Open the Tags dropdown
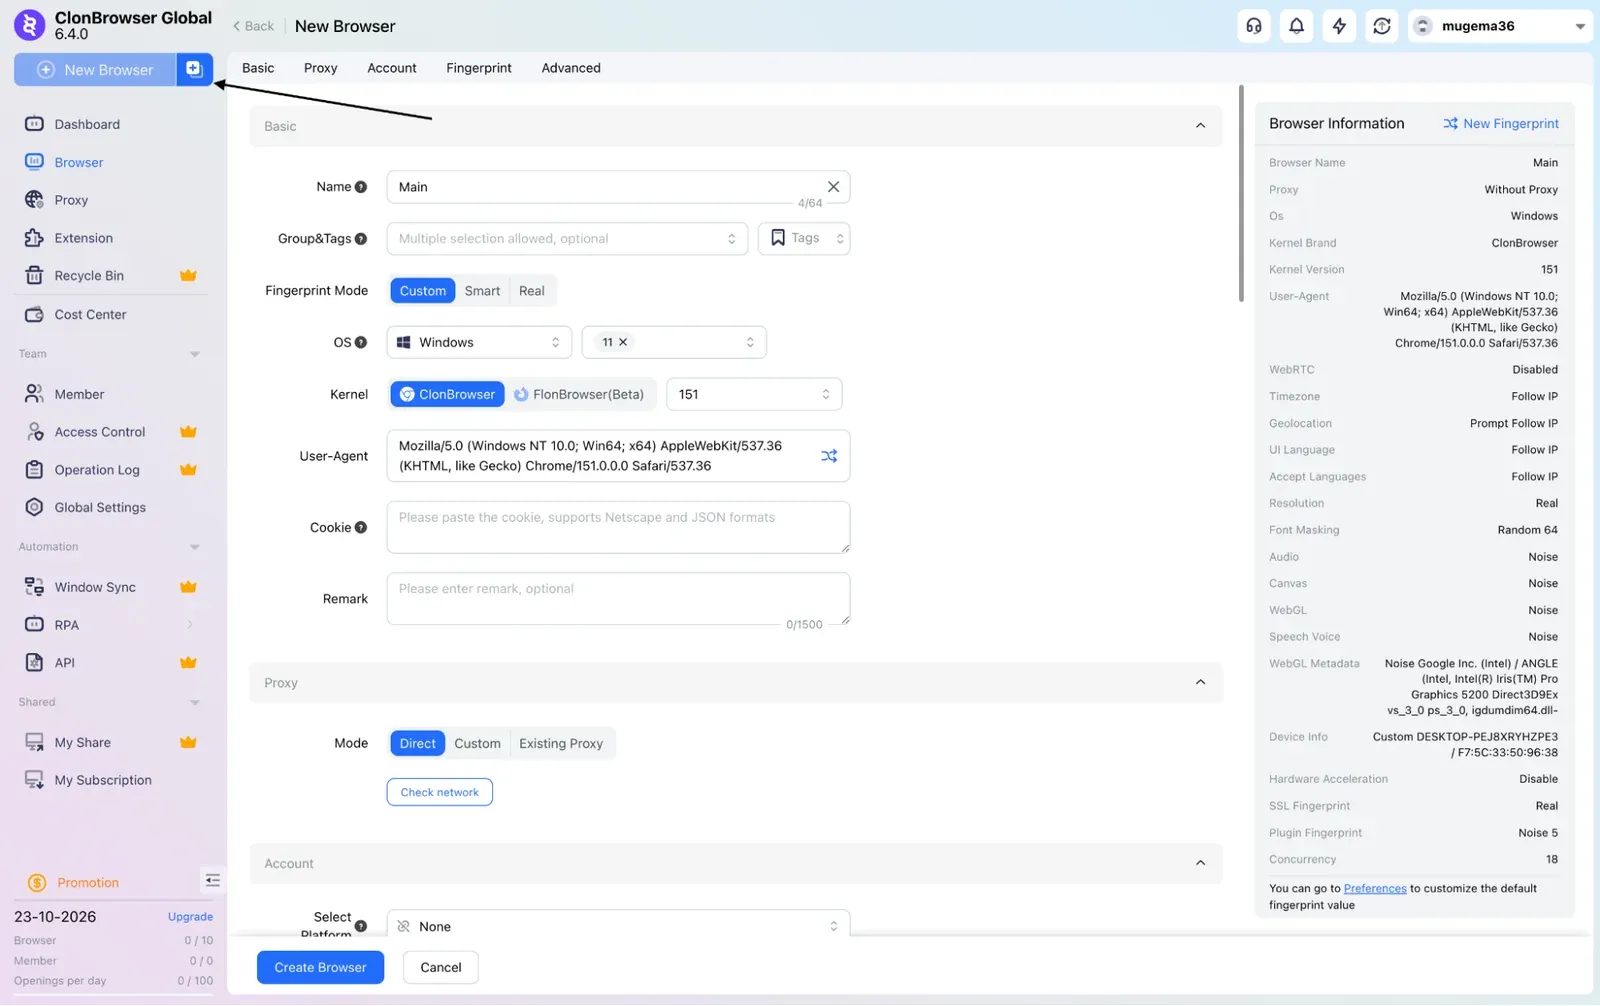Image resolution: width=1600 pixels, height=1006 pixels. pyautogui.click(x=804, y=239)
